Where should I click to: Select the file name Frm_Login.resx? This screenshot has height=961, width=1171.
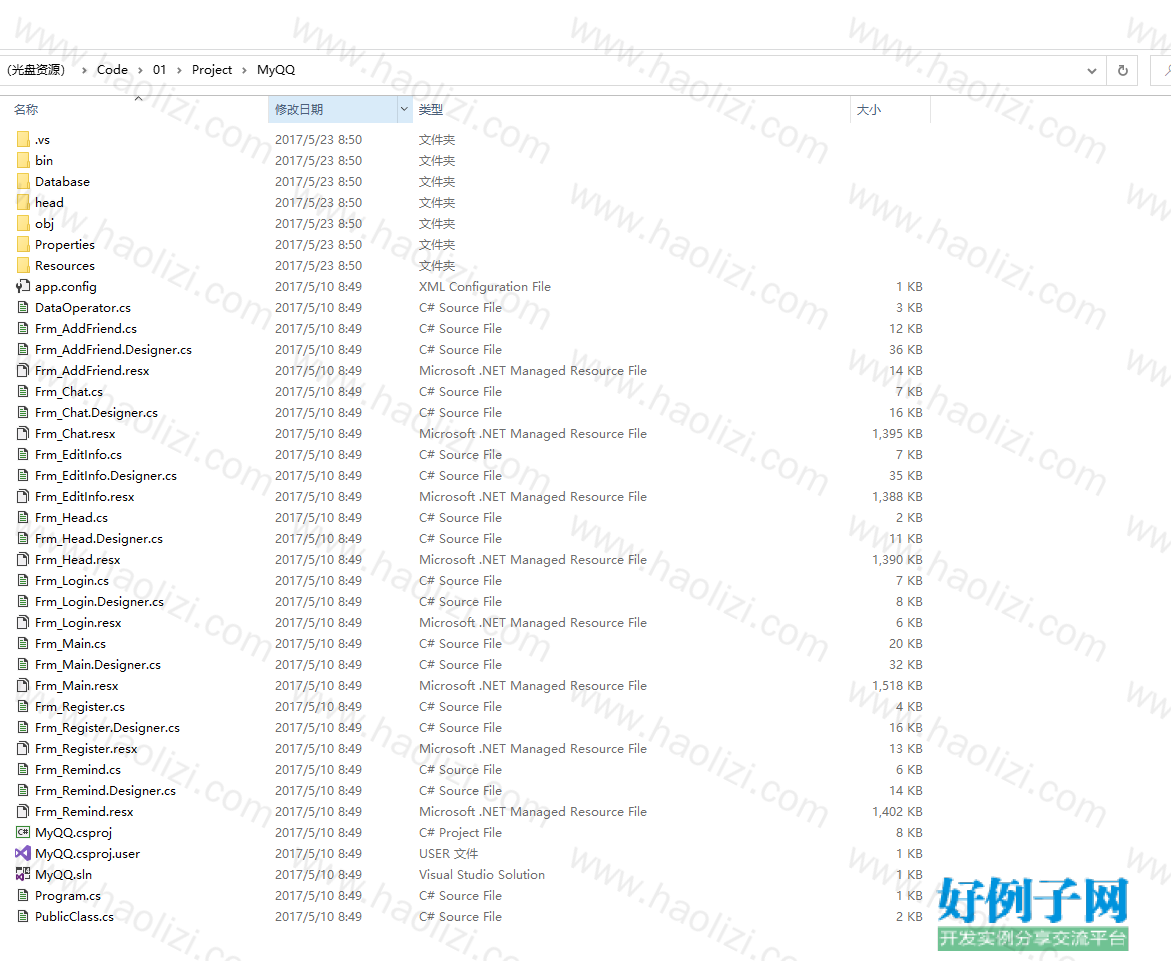coord(78,622)
